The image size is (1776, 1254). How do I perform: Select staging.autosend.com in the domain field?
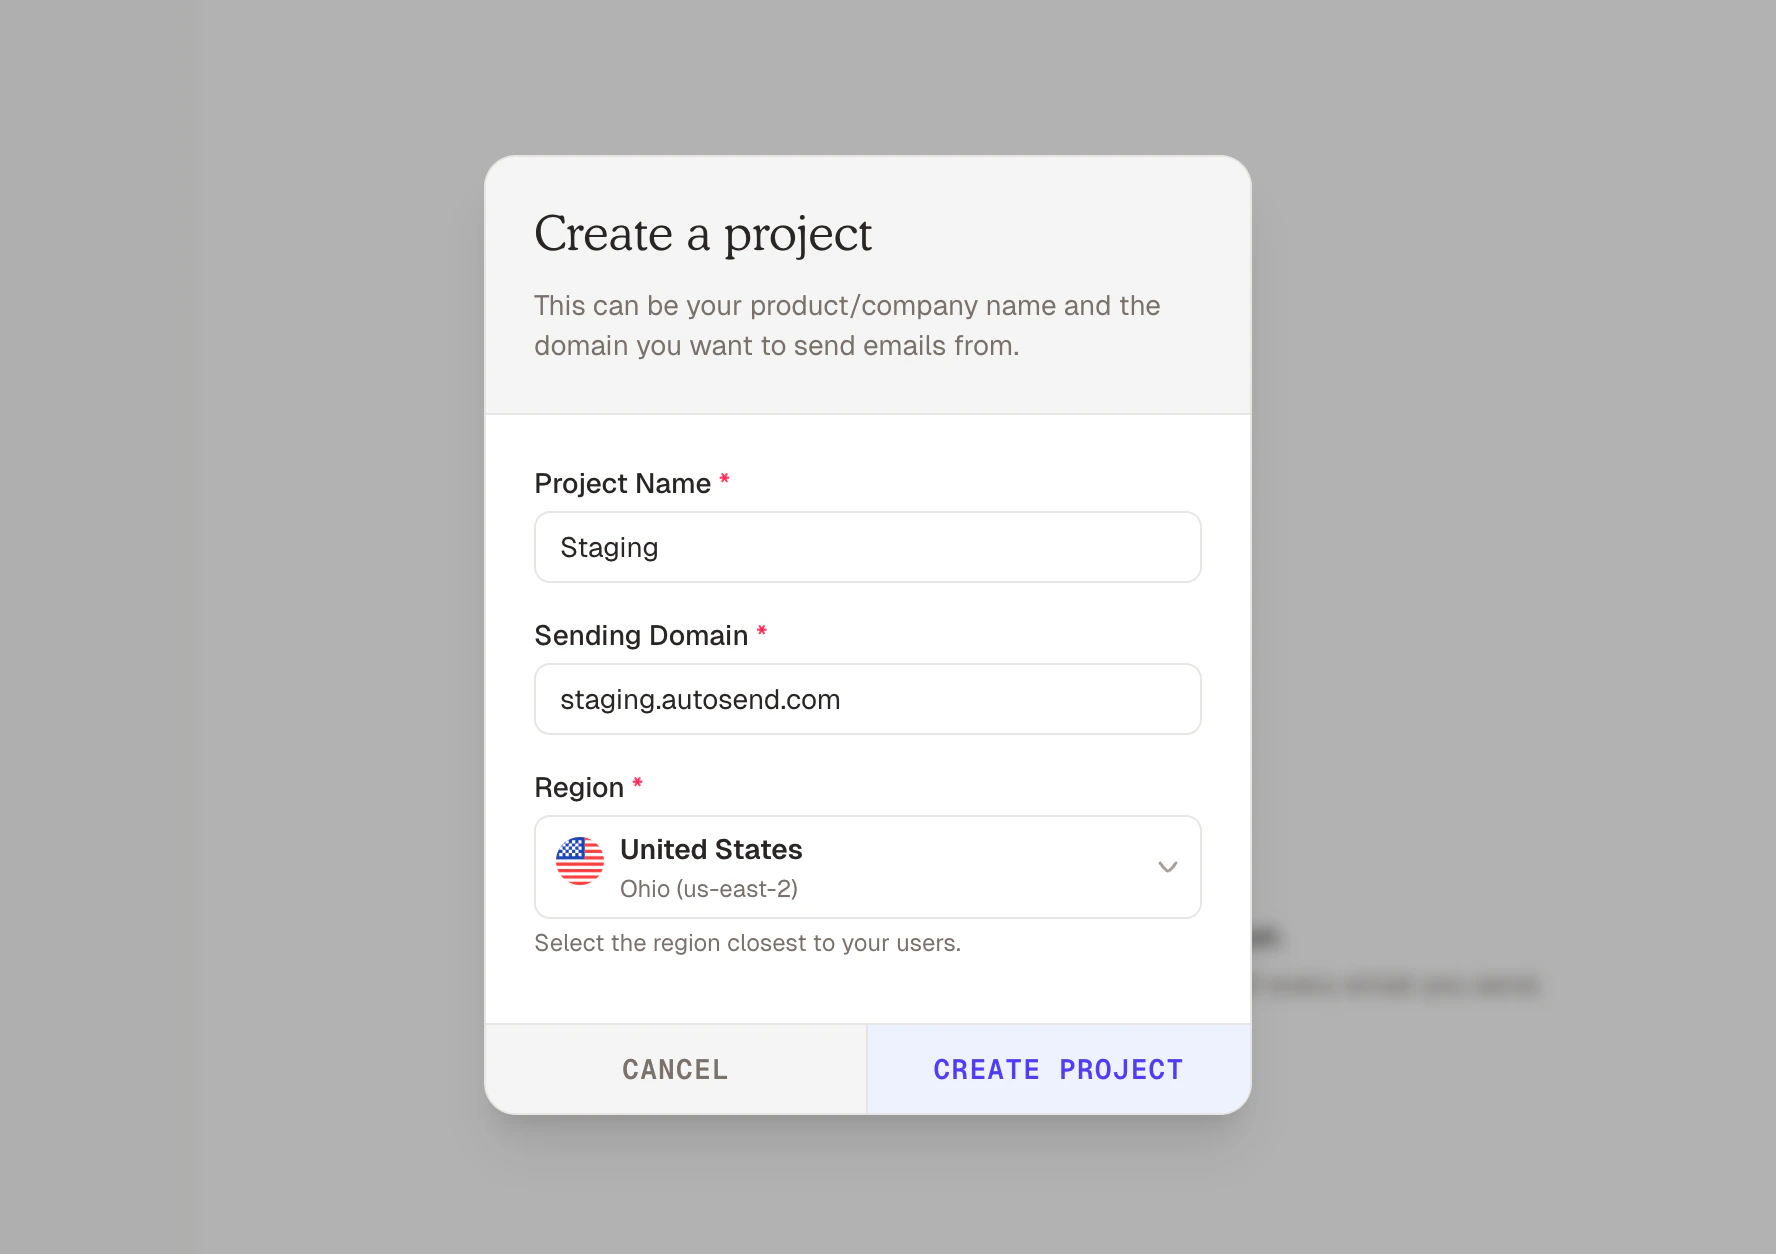click(x=700, y=699)
